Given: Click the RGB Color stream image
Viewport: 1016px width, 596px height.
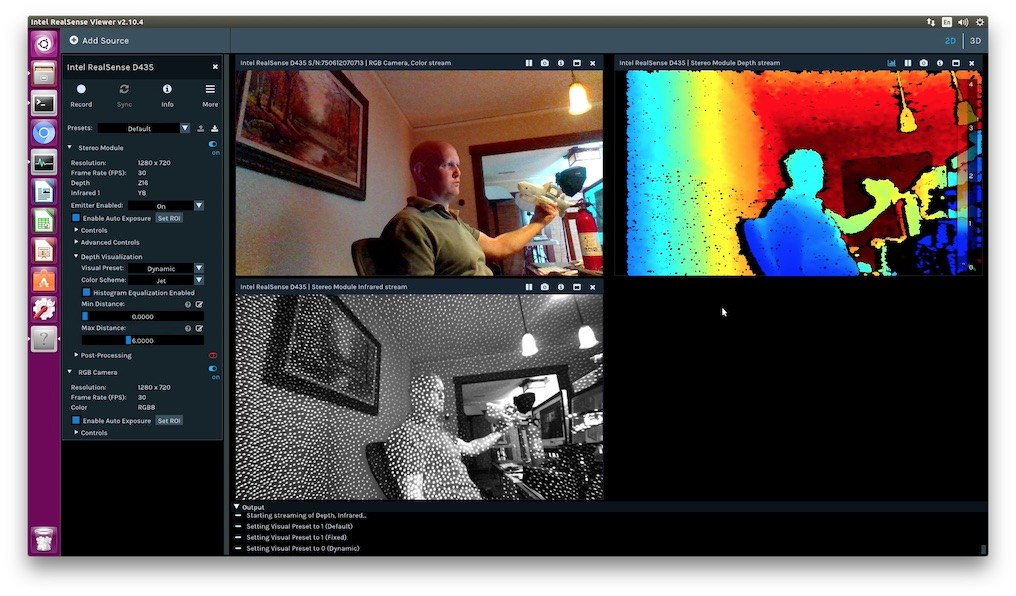Looking at the screenshot, I should 419,173.
